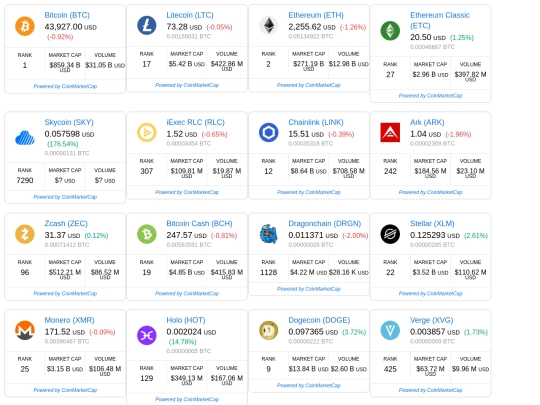Click the Skycoin blue cloud icon

(x=25, y=138)
